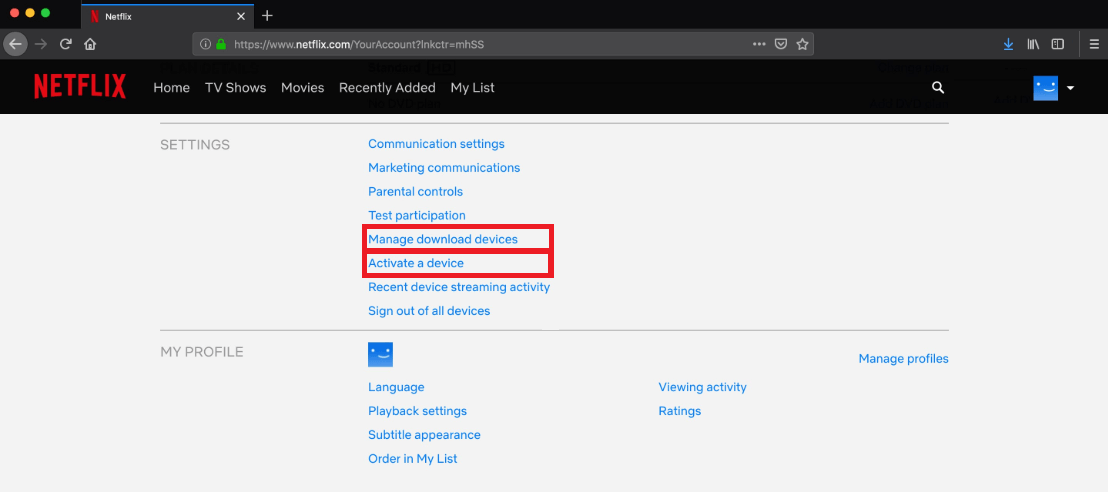Click the browser forward arrow button
Screen dimensions: 1108x492
click(x=41, y=44)
